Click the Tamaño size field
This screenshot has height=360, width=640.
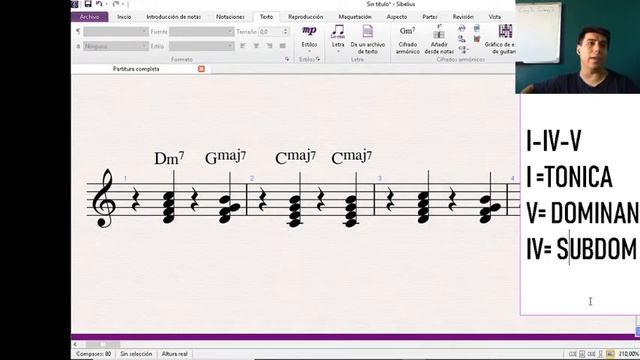(x=270, y=31)
